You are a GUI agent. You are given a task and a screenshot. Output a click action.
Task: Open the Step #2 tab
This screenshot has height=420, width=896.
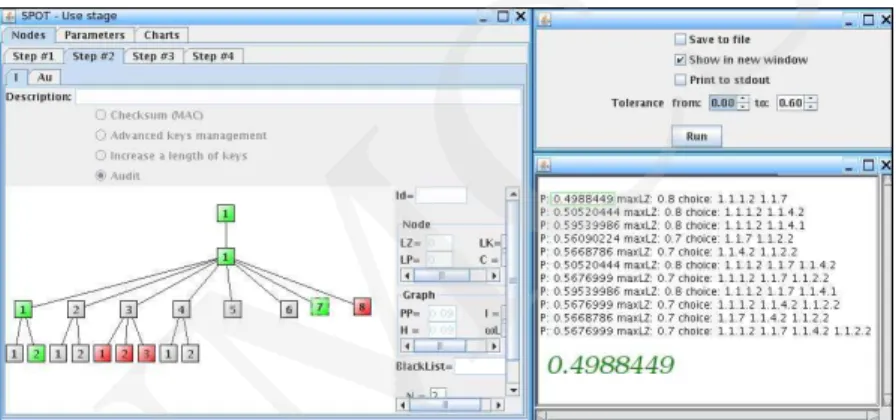pos(94,56)
